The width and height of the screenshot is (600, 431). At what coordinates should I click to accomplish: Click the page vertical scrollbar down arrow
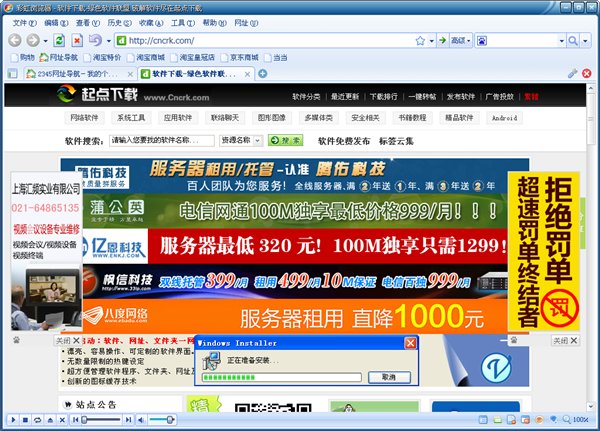[x=591, y=407]
